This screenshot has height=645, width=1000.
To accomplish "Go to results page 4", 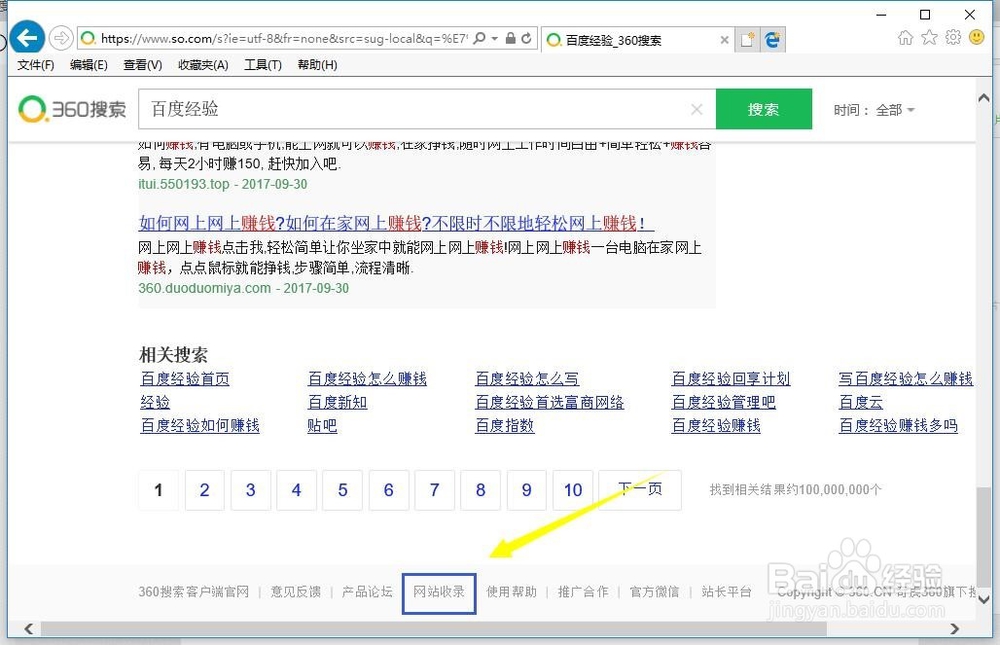I will pyautogui.click(x=297, y=490).
